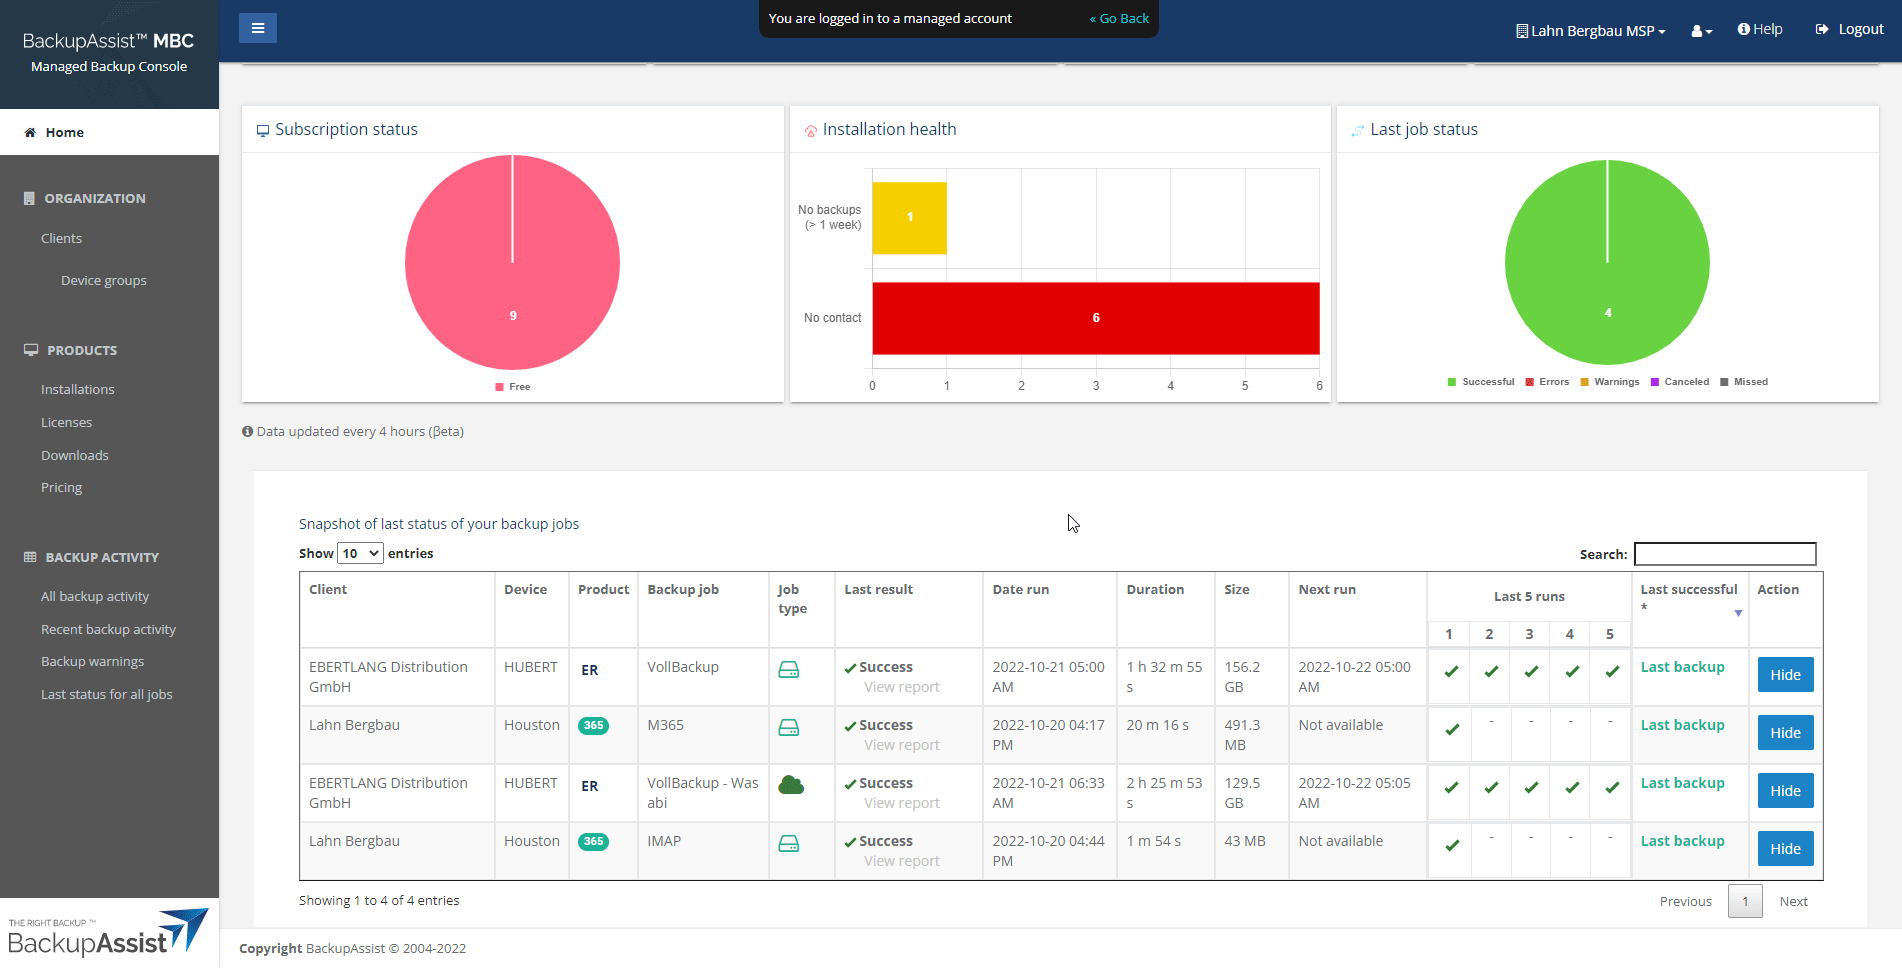
Task: Click the Subscription status monitor icon
Action: click(x=263, y=130)
